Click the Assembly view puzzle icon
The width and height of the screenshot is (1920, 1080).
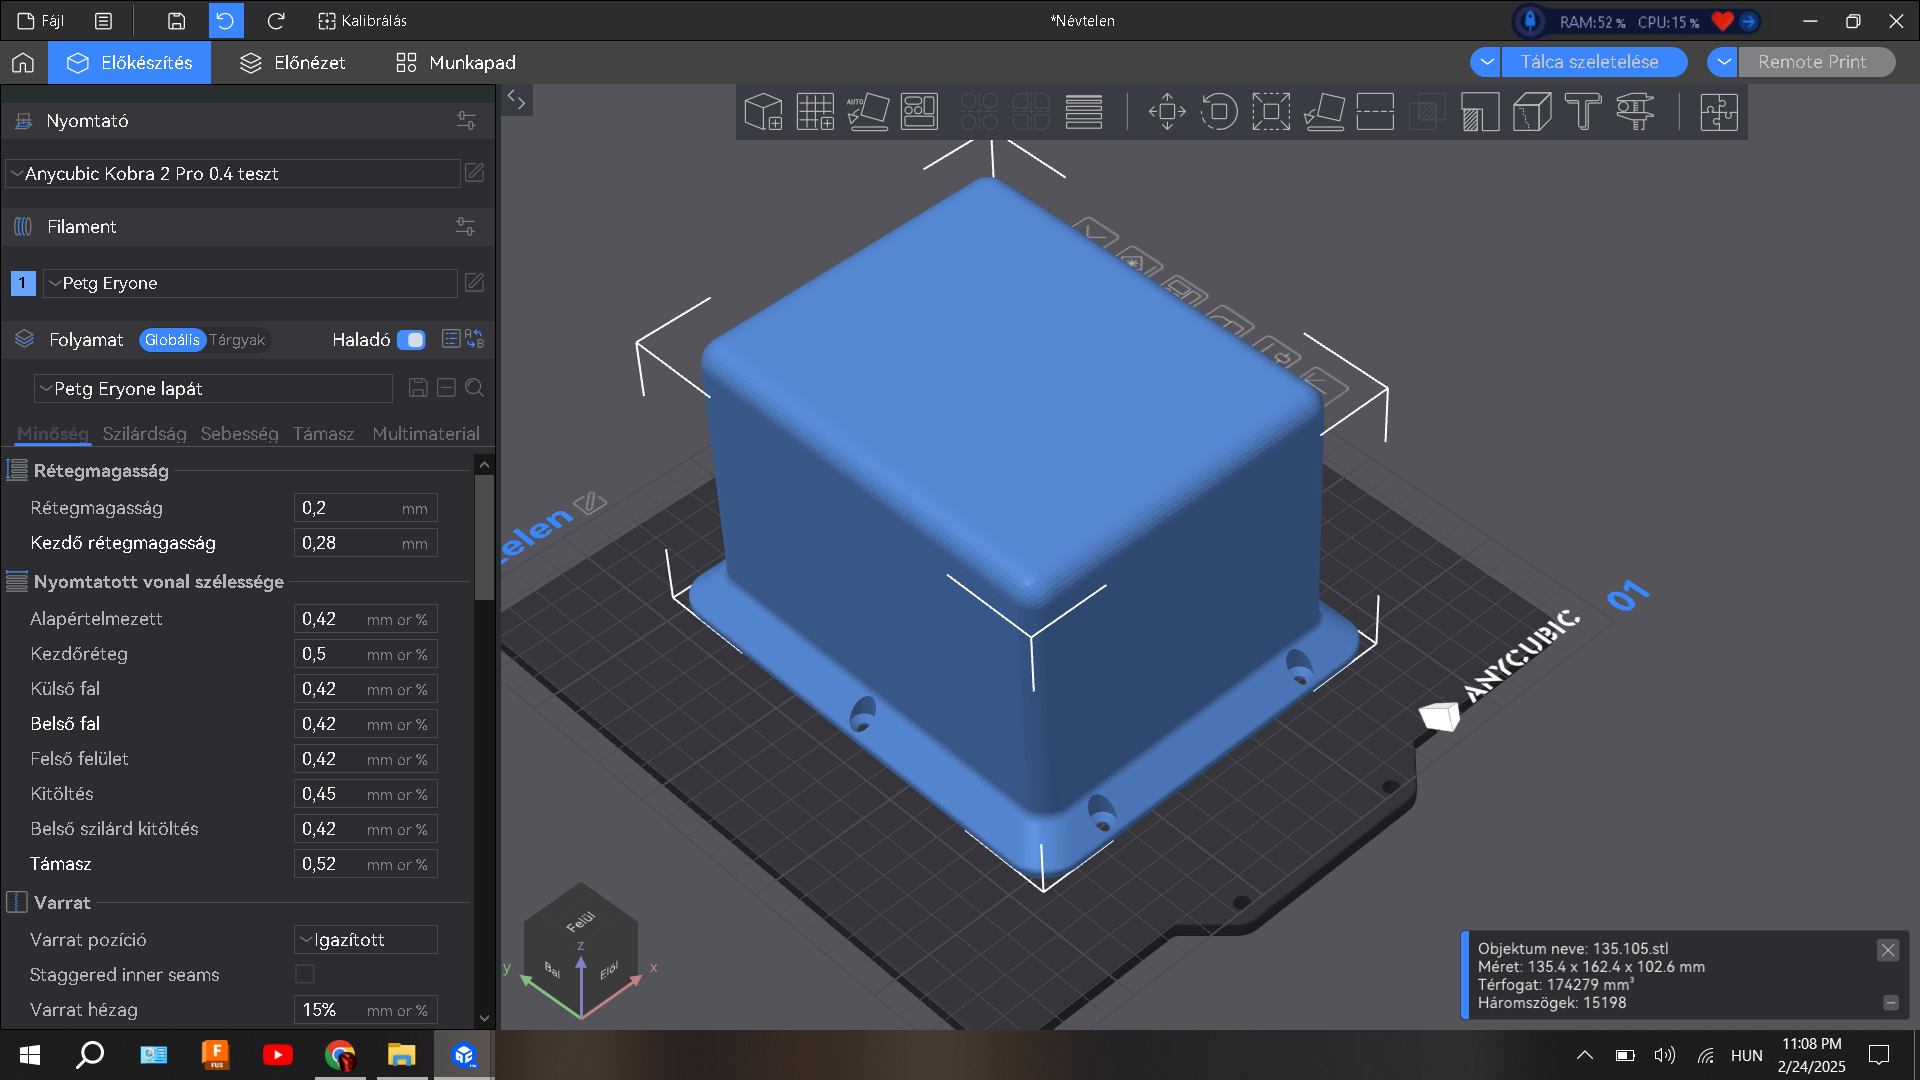(1719, 112)
